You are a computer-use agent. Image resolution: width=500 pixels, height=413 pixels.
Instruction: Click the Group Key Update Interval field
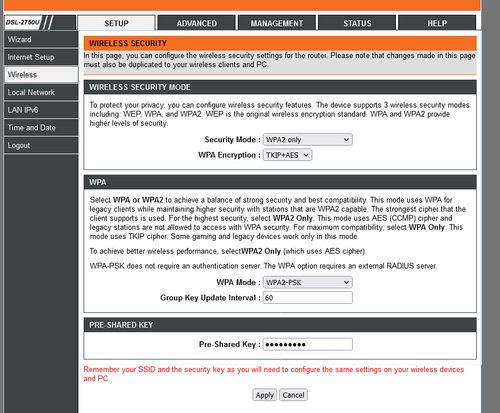click(x=308, y=298)
